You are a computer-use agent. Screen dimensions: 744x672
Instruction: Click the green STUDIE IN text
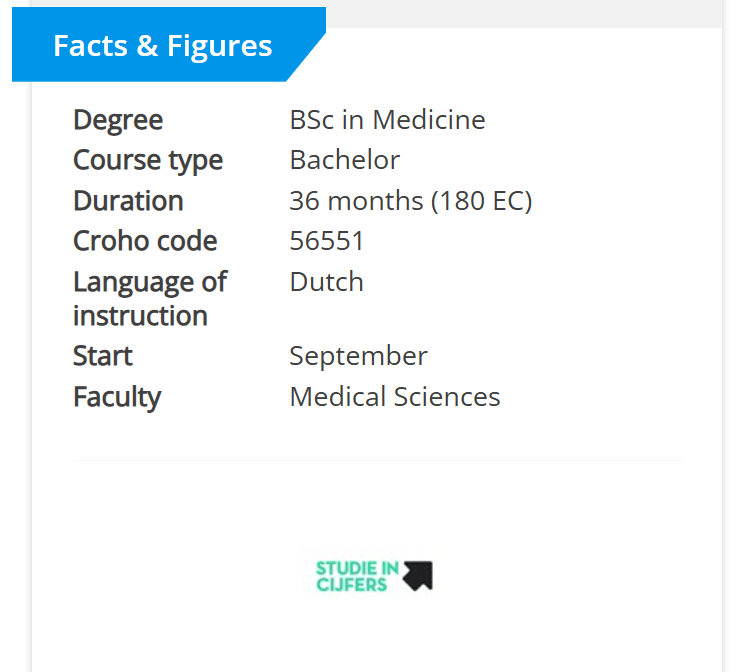click(357, 568)
